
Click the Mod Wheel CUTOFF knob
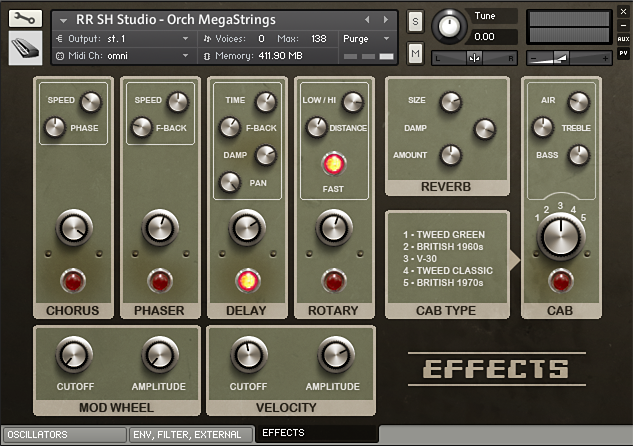tap(74, 355)
